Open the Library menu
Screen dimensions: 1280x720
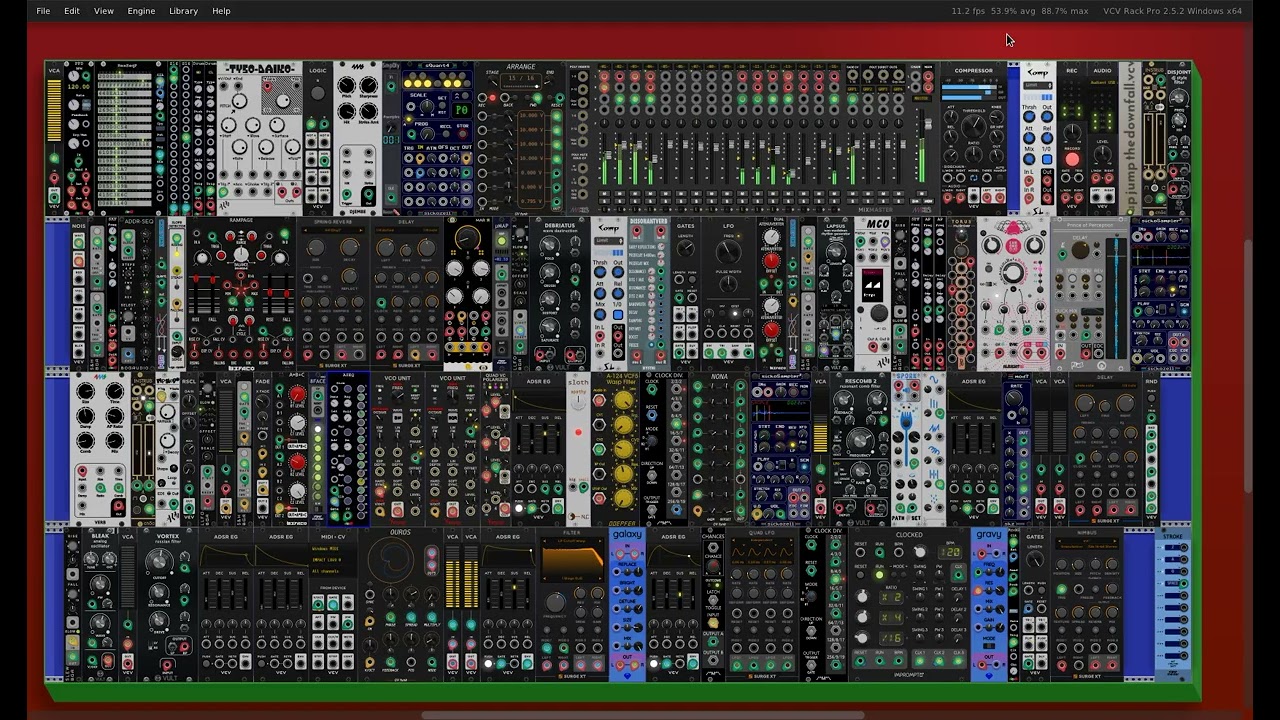183,11
